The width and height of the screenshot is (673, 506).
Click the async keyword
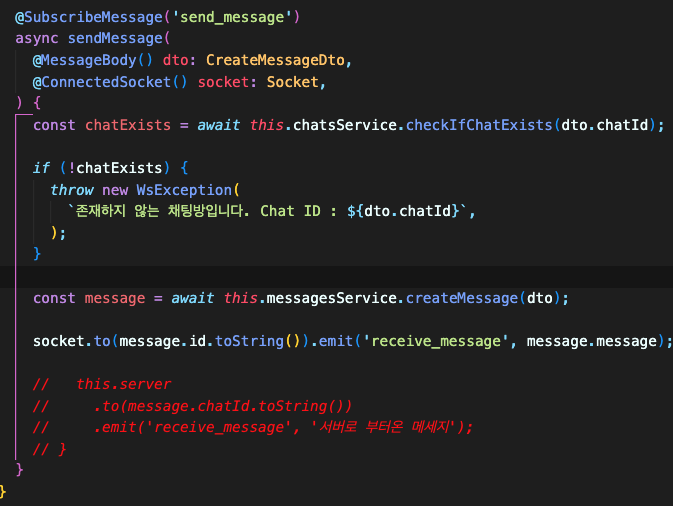click(36, 38)
